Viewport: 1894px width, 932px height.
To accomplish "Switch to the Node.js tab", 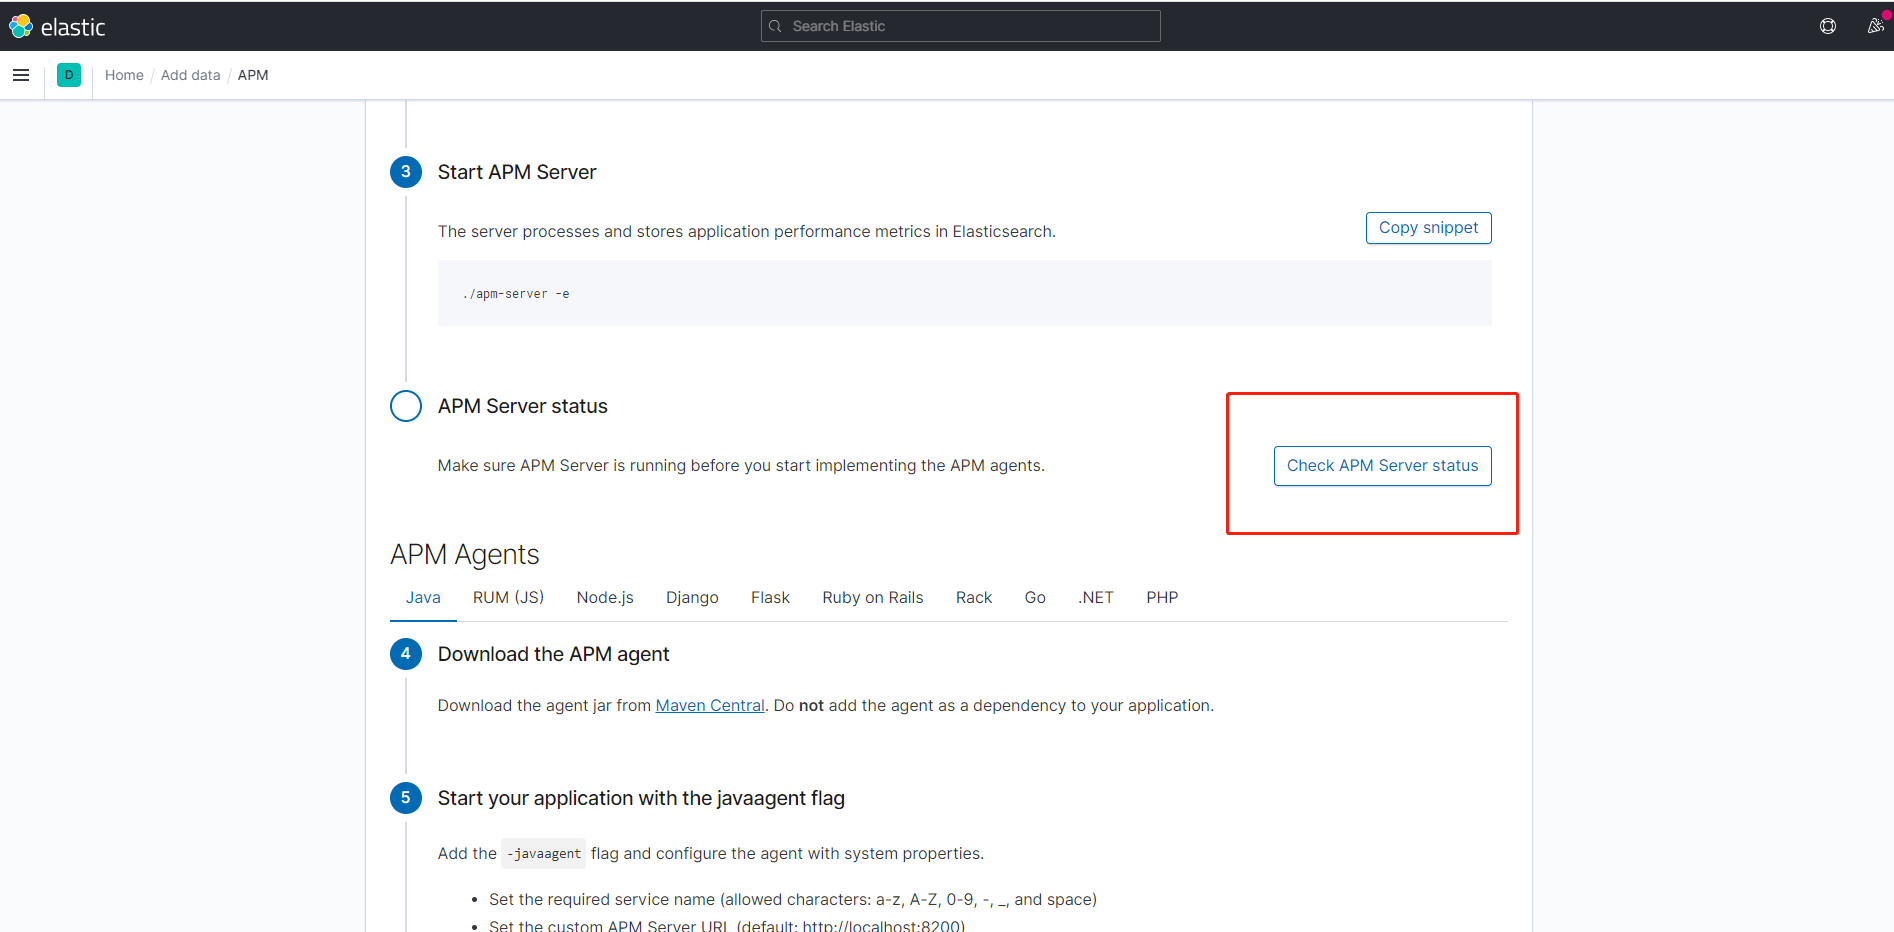I will point(605,597).
